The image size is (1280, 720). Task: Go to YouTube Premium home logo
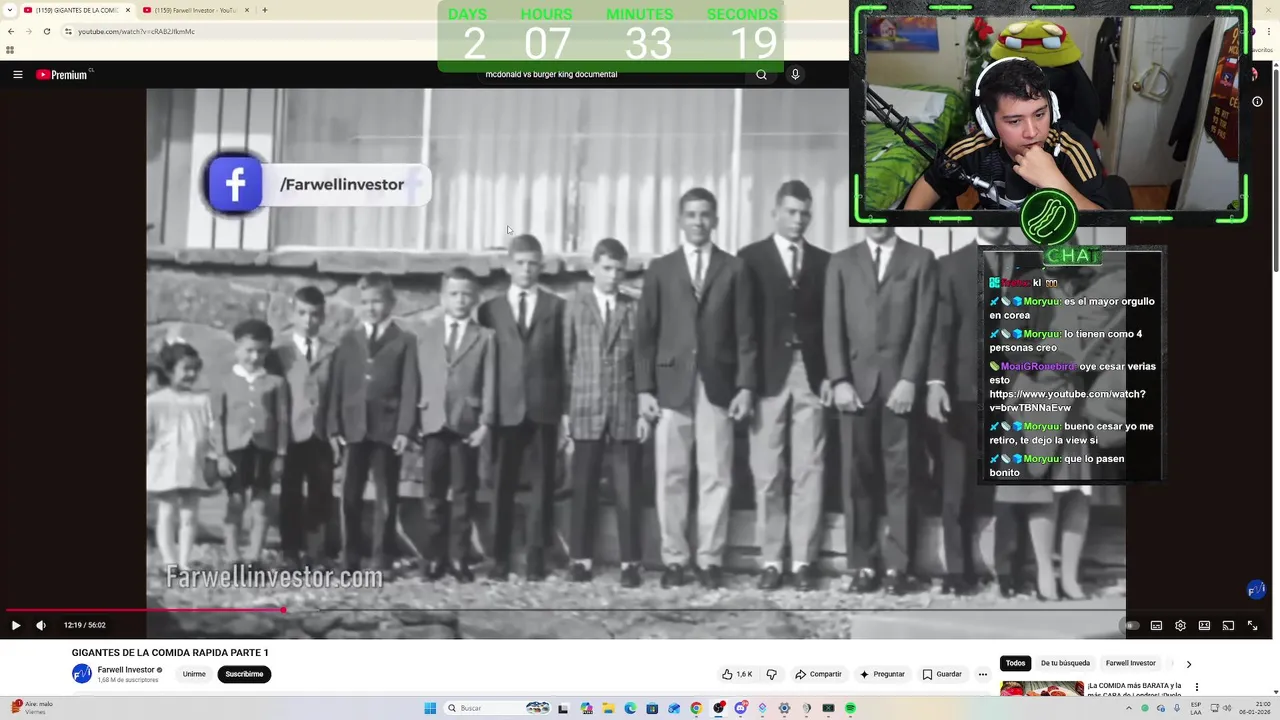click(62, 74)
